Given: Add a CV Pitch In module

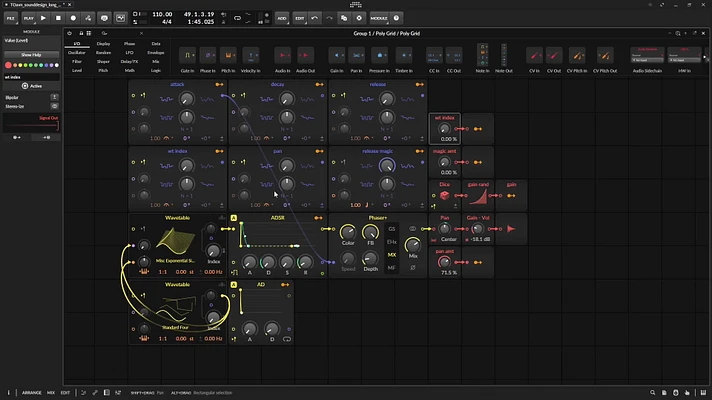Looking at the screenshot, I should click(x=577, y=56).
